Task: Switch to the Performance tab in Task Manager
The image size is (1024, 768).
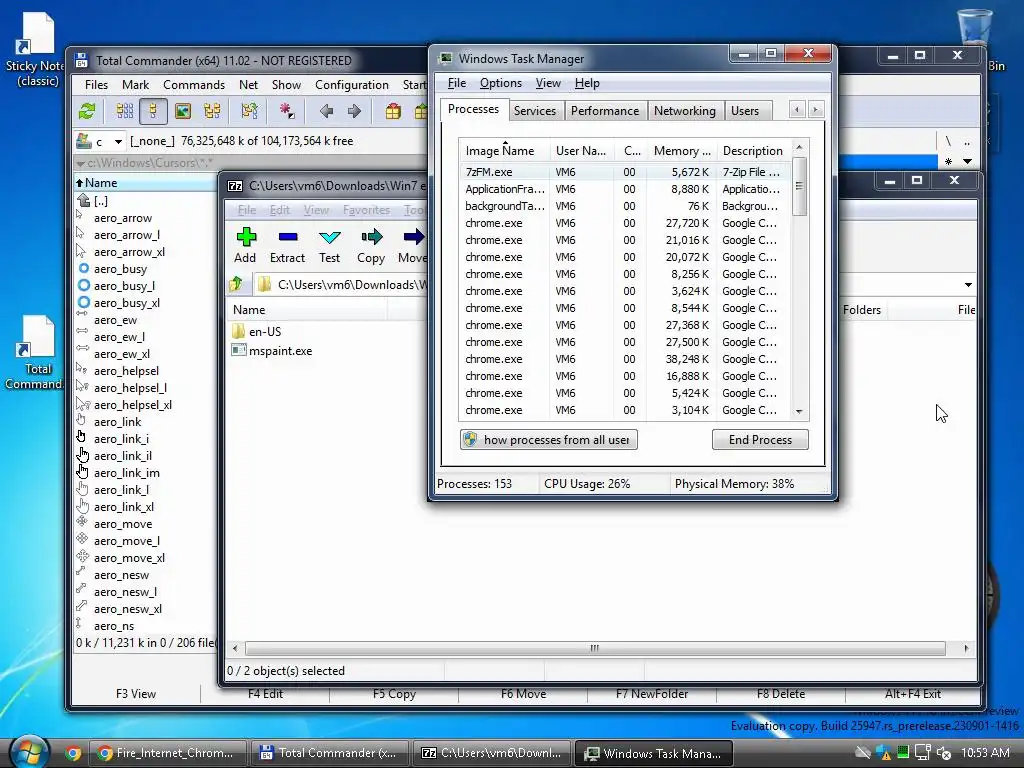Action: (x=605, y=110)
